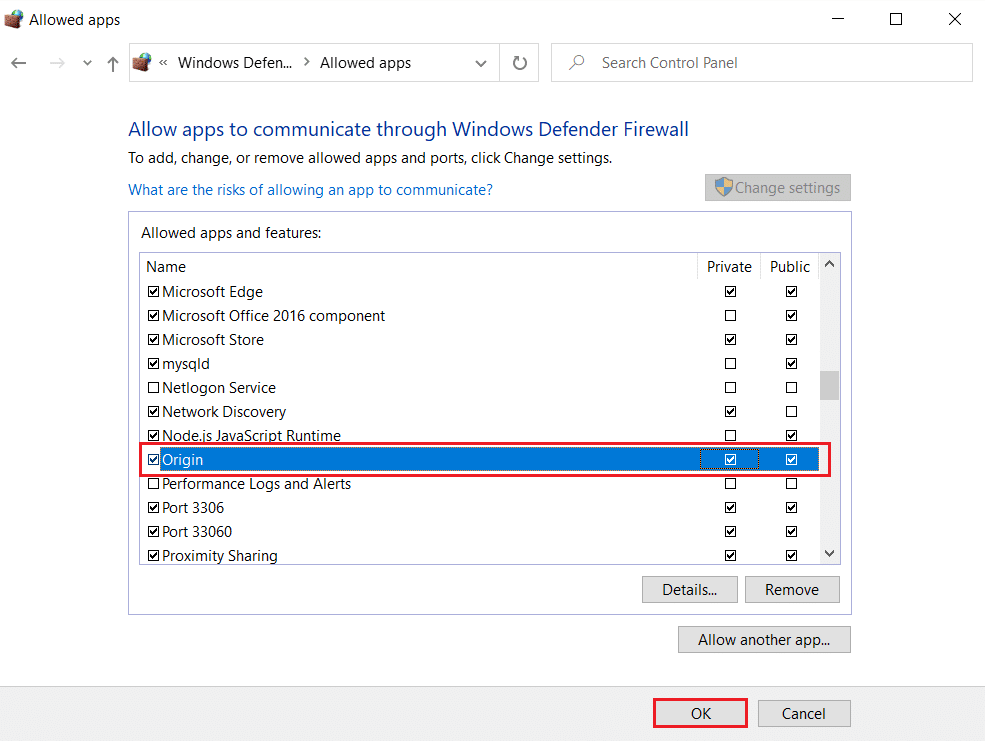Select the Port 33060 row
Image resolution: width=985 pixels, height=741 pixels.
[479, 531]
